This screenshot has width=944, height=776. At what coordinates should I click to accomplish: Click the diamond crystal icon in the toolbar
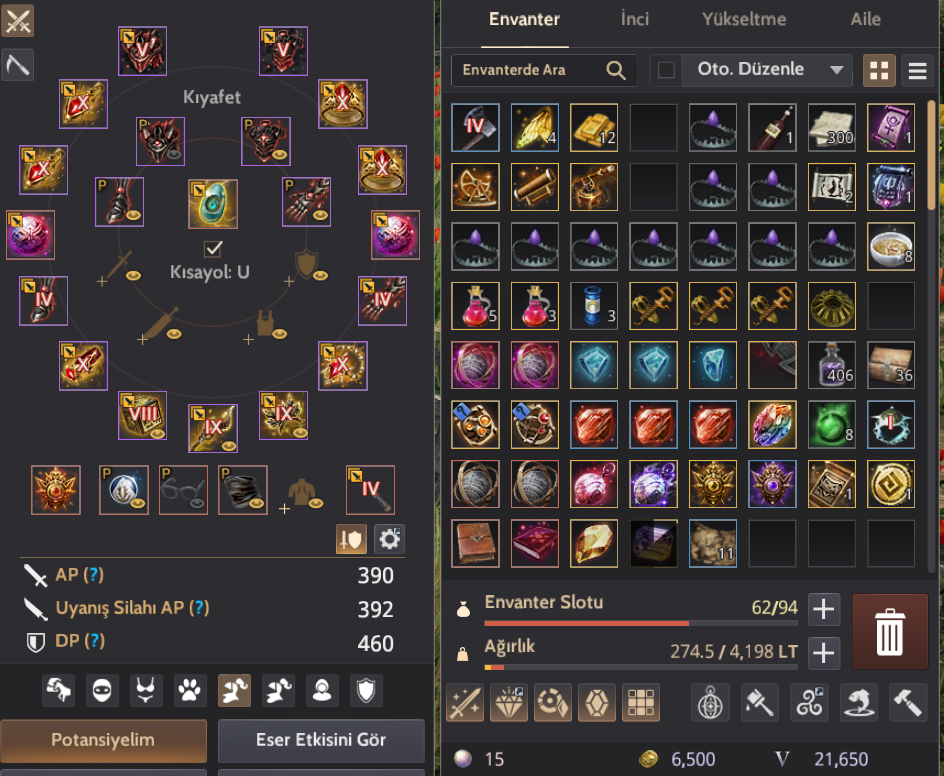pyautogui.click(x=509, y=702)
